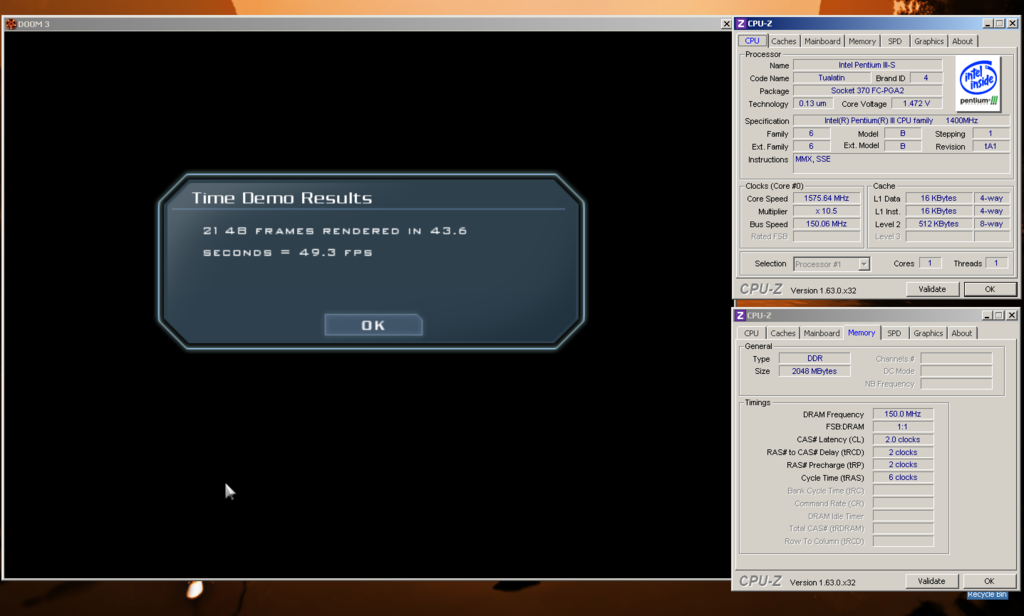Click the '49.3 FPS' result line
Screen dimensions: 1024x616
click(287, 253)
